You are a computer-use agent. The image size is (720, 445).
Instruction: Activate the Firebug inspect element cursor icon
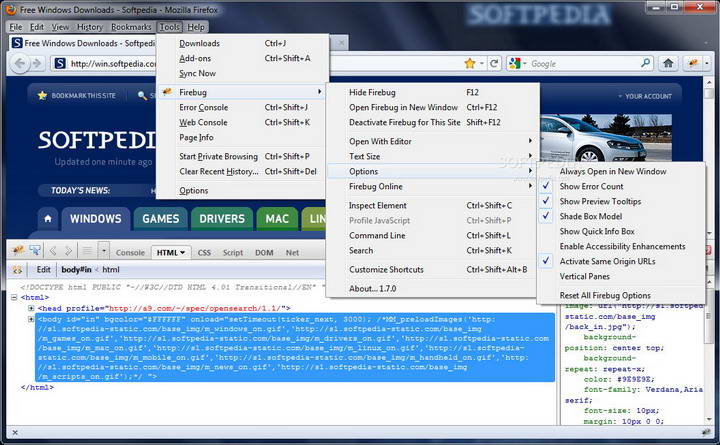[x=35, y=250]
